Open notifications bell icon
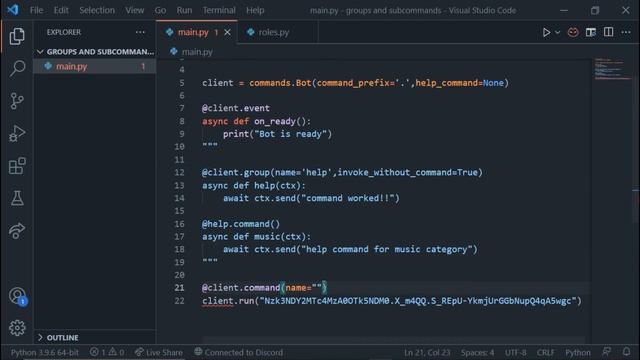 pyautogui.click(x=627, y=352)
